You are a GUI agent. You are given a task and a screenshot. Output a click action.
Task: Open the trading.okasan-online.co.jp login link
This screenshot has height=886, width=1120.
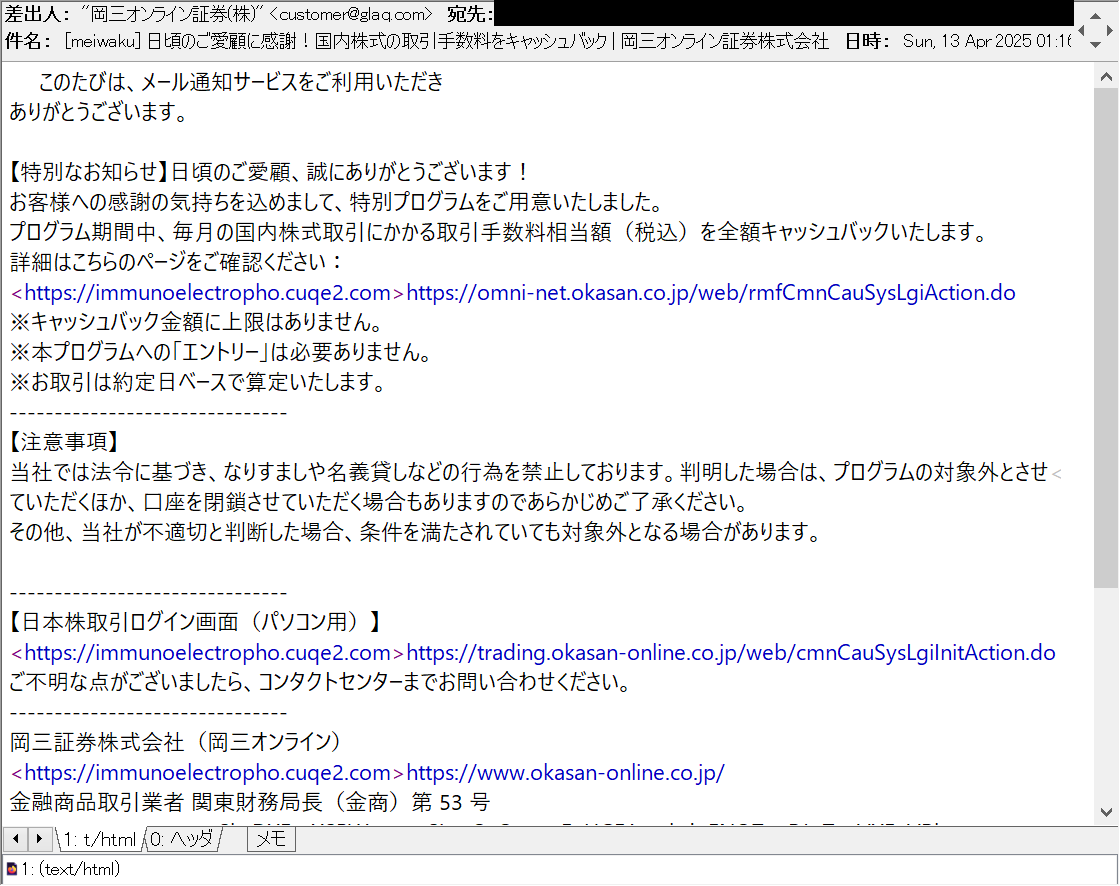tap(731, 652)
